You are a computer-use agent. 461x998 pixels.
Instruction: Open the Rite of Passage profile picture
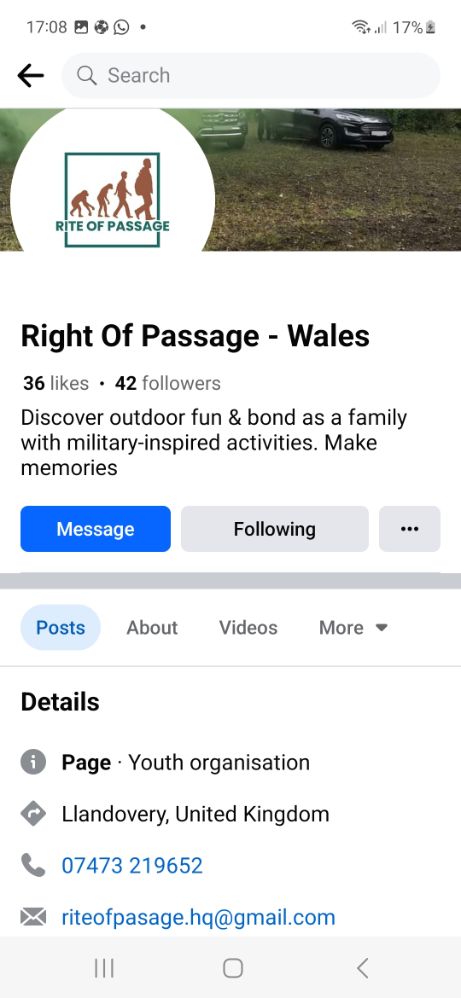click(x=113, y=191)
